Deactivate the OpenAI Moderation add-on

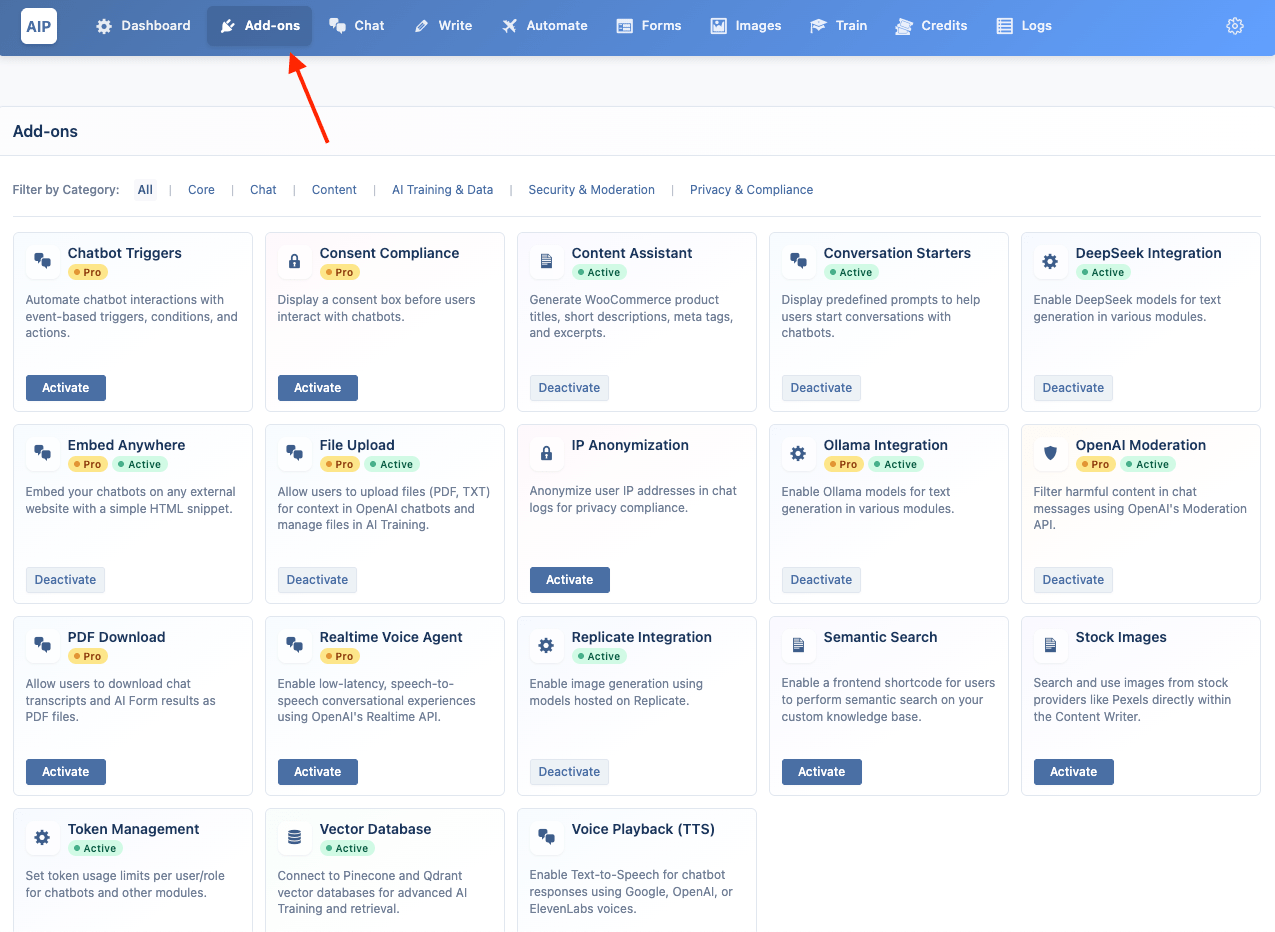click(x=1073, y=580)
